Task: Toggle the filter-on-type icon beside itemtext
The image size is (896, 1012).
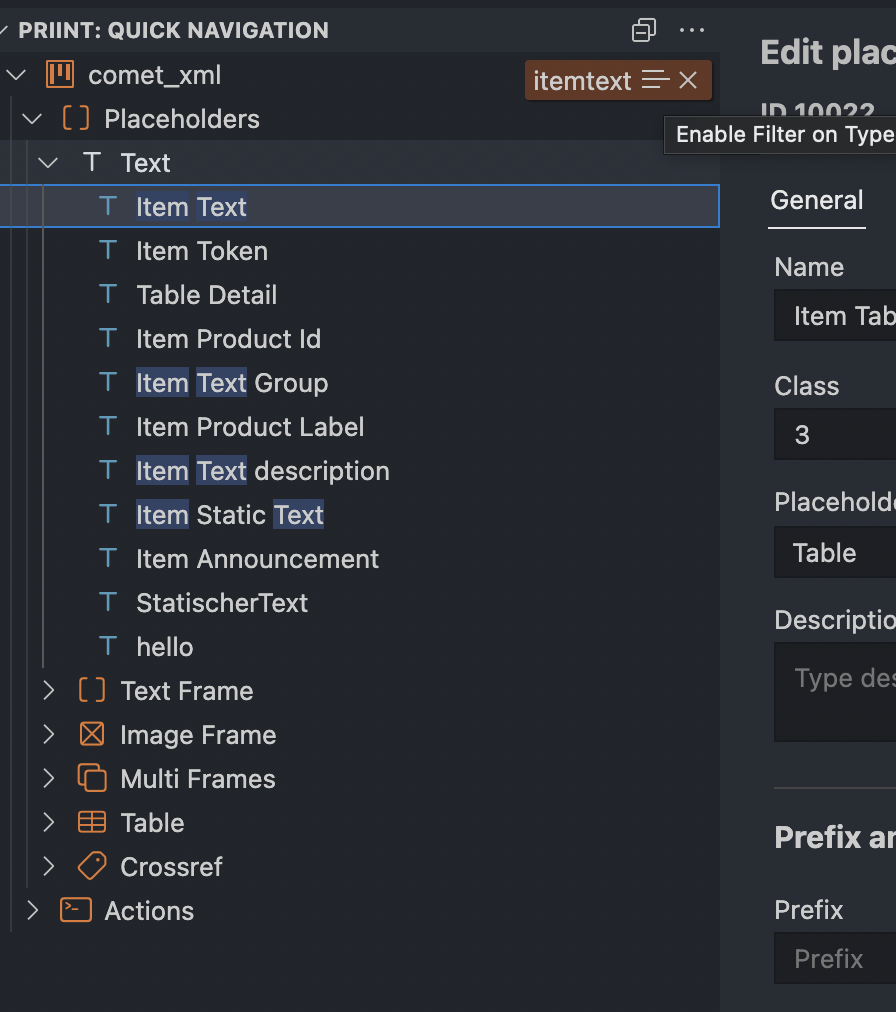Action: coord(655,80)
